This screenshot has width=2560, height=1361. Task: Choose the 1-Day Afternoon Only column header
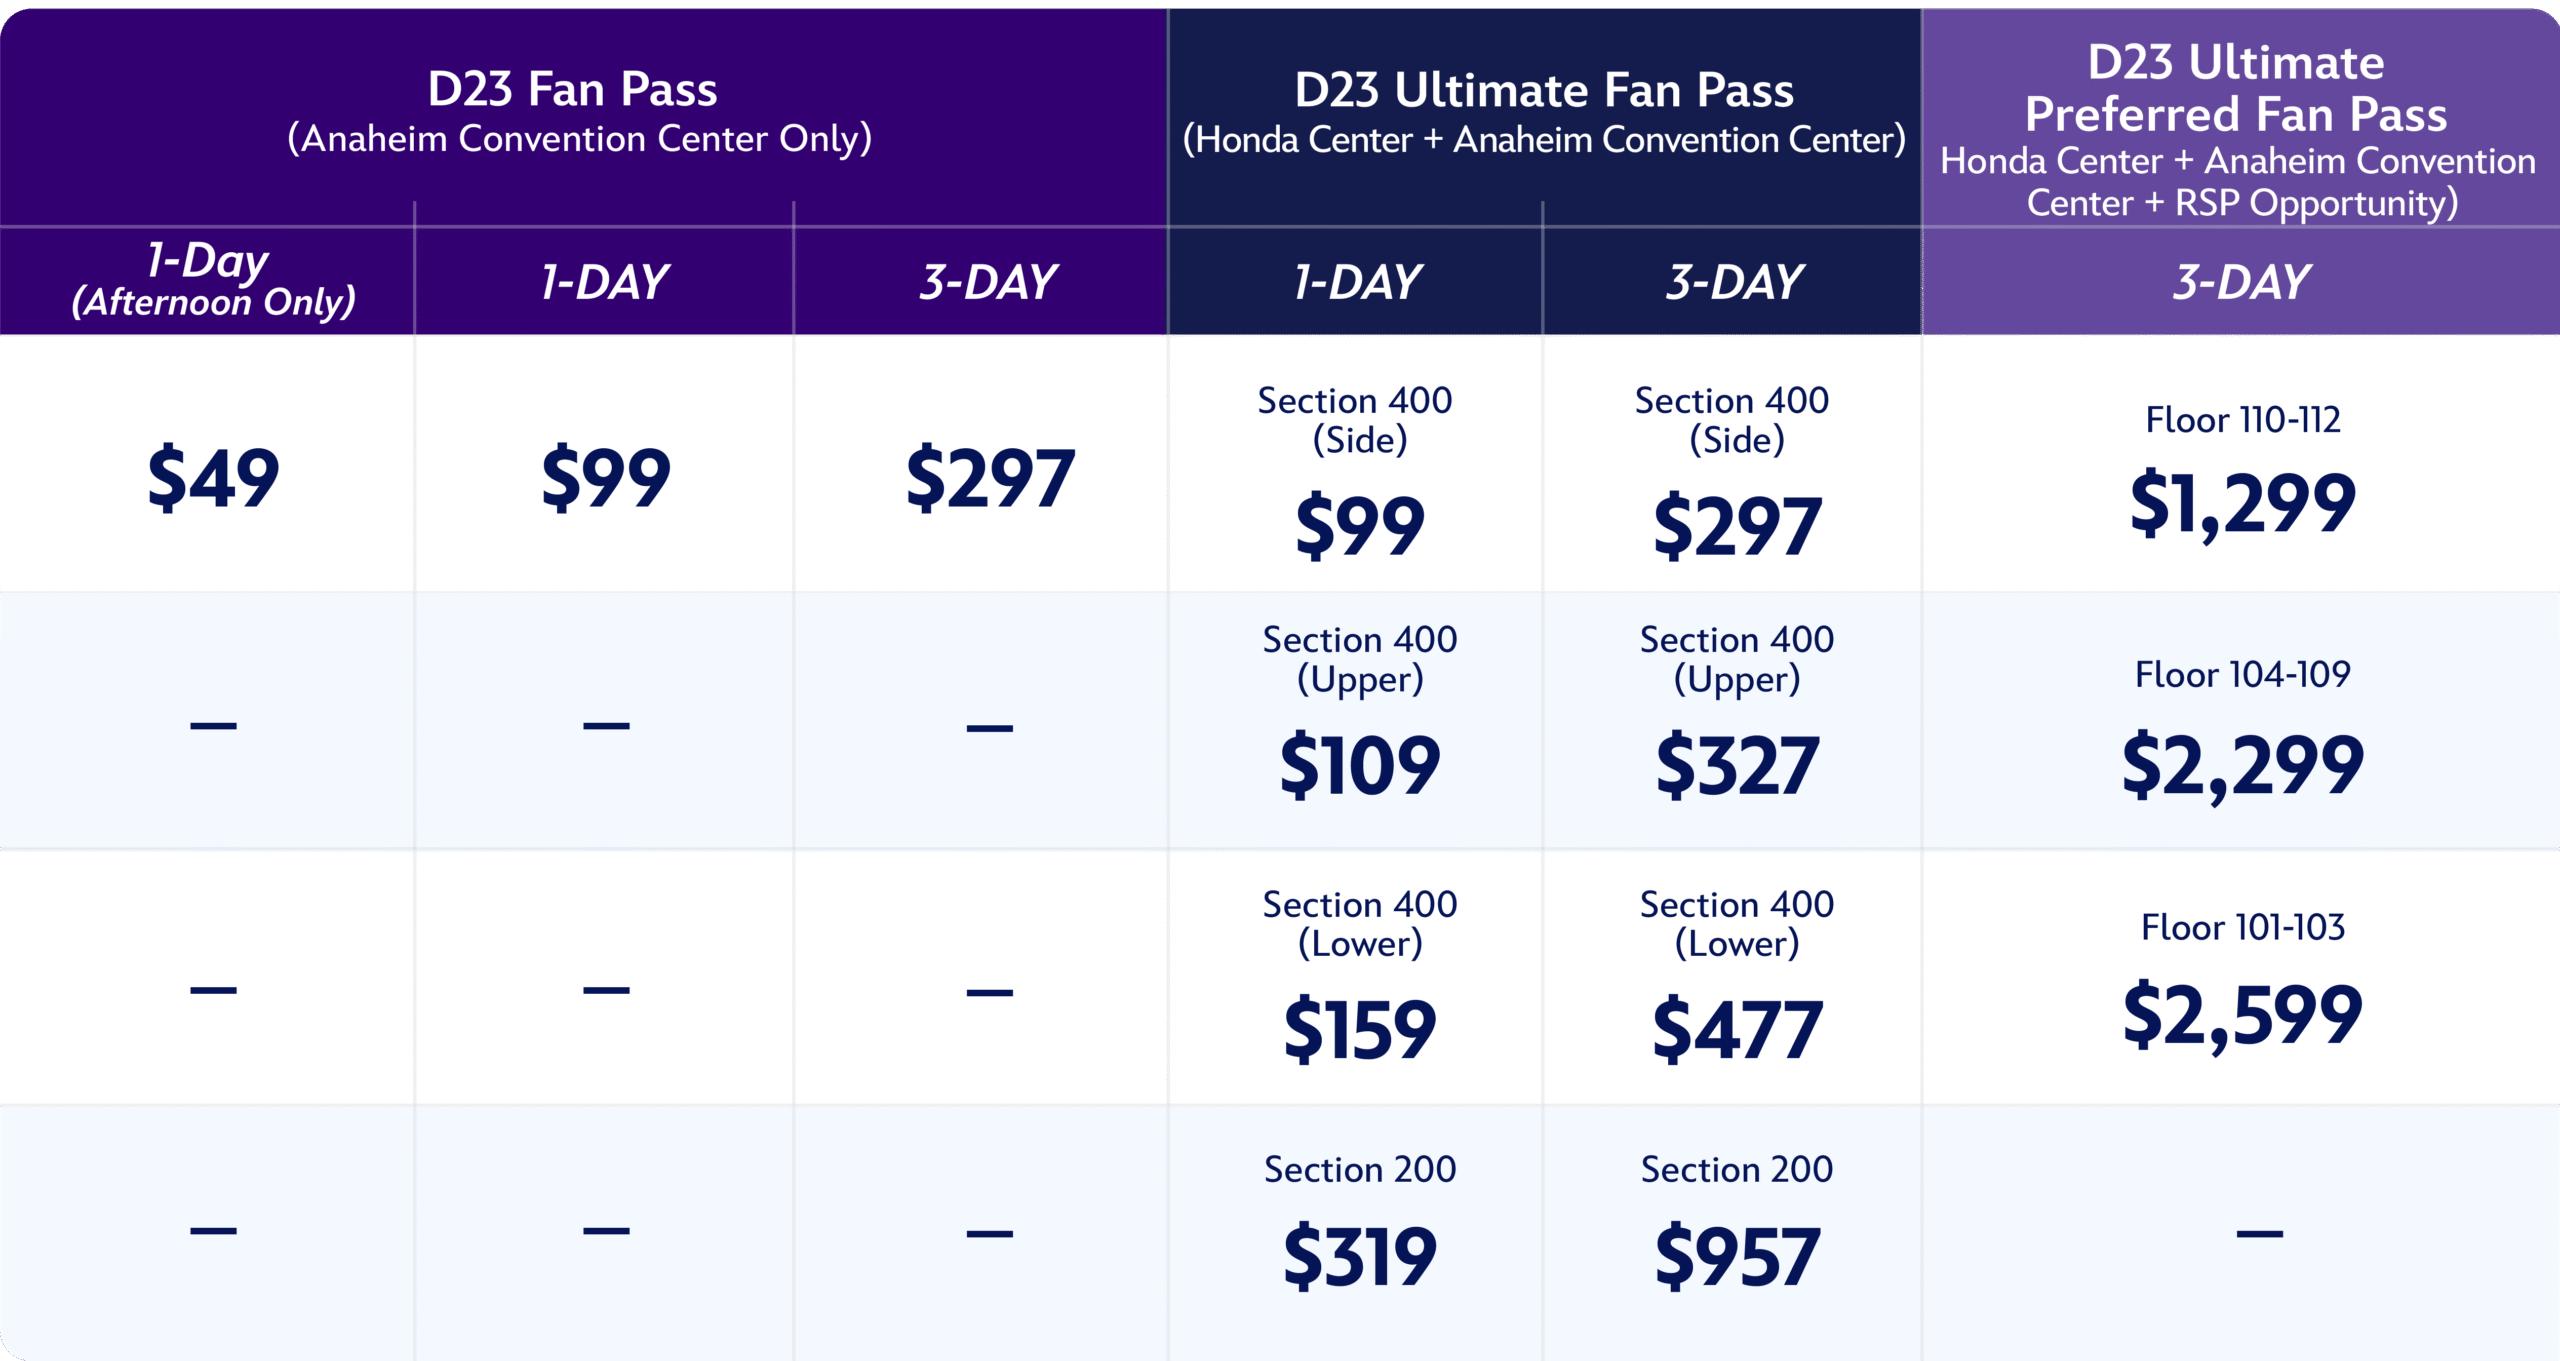(x=213, y=280)
